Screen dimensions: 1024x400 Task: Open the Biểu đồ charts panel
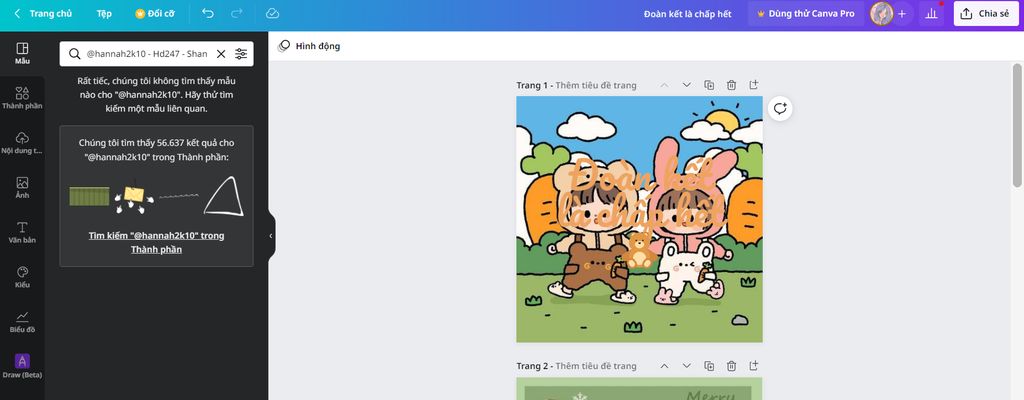pyautogui.click(x=22, y=322)
